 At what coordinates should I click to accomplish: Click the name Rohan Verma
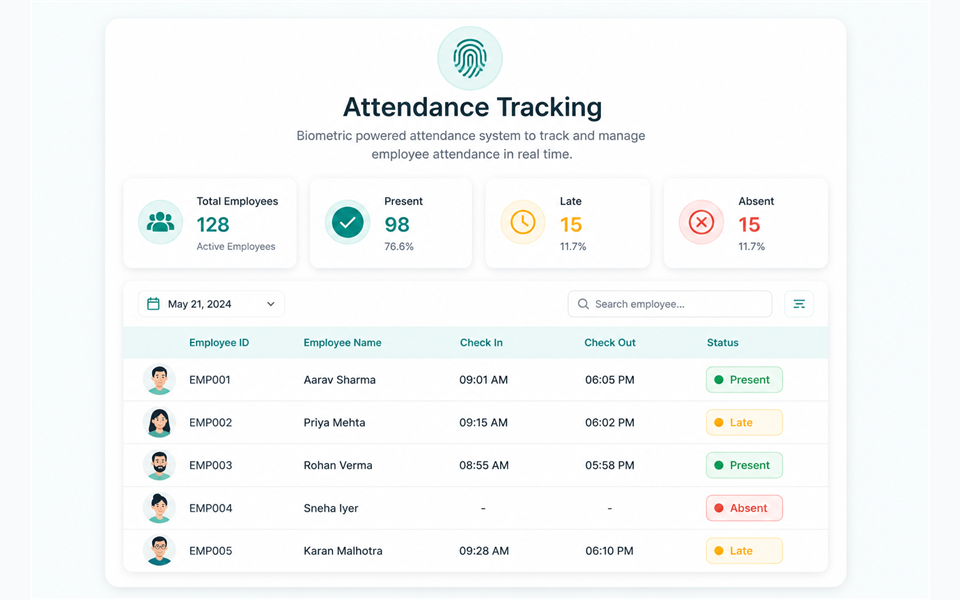click(x=338, y=465)
